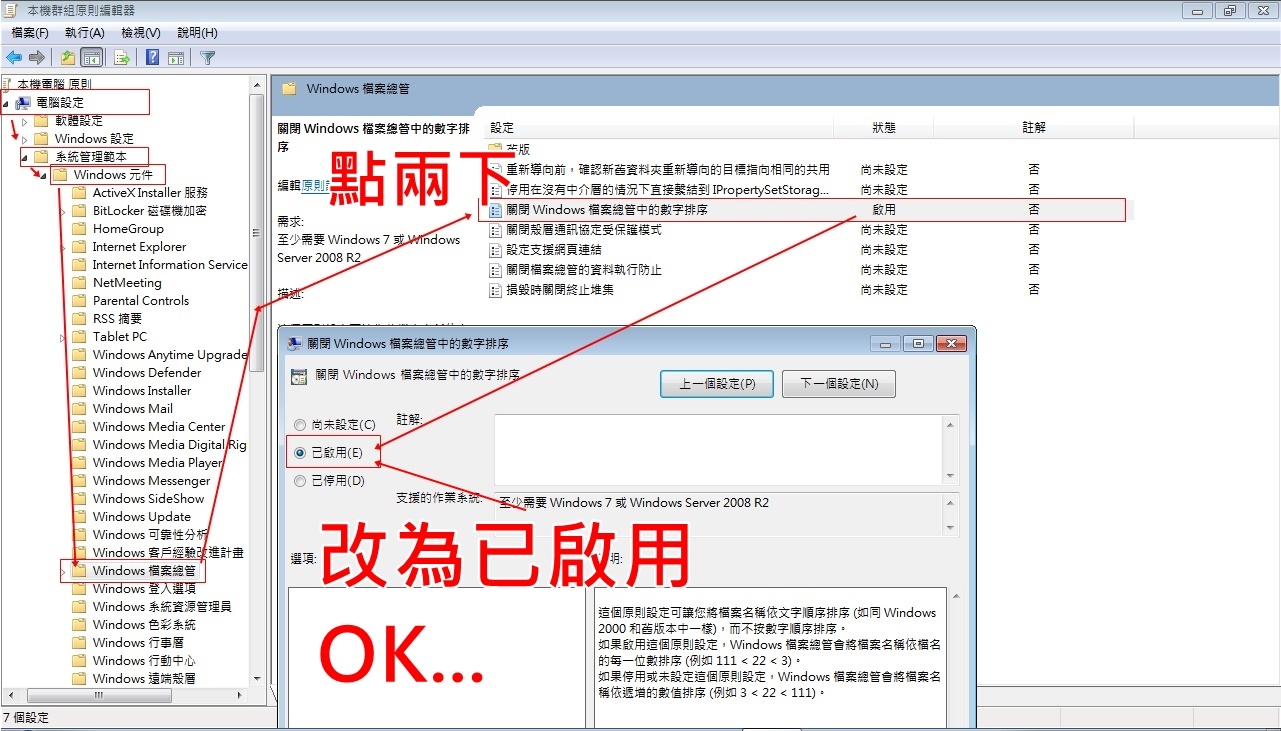Viewport: 1281px width, 731px height.
Task: Open the 檔案(F) menu
Action: pyautogui.click(x=30, y=33)
